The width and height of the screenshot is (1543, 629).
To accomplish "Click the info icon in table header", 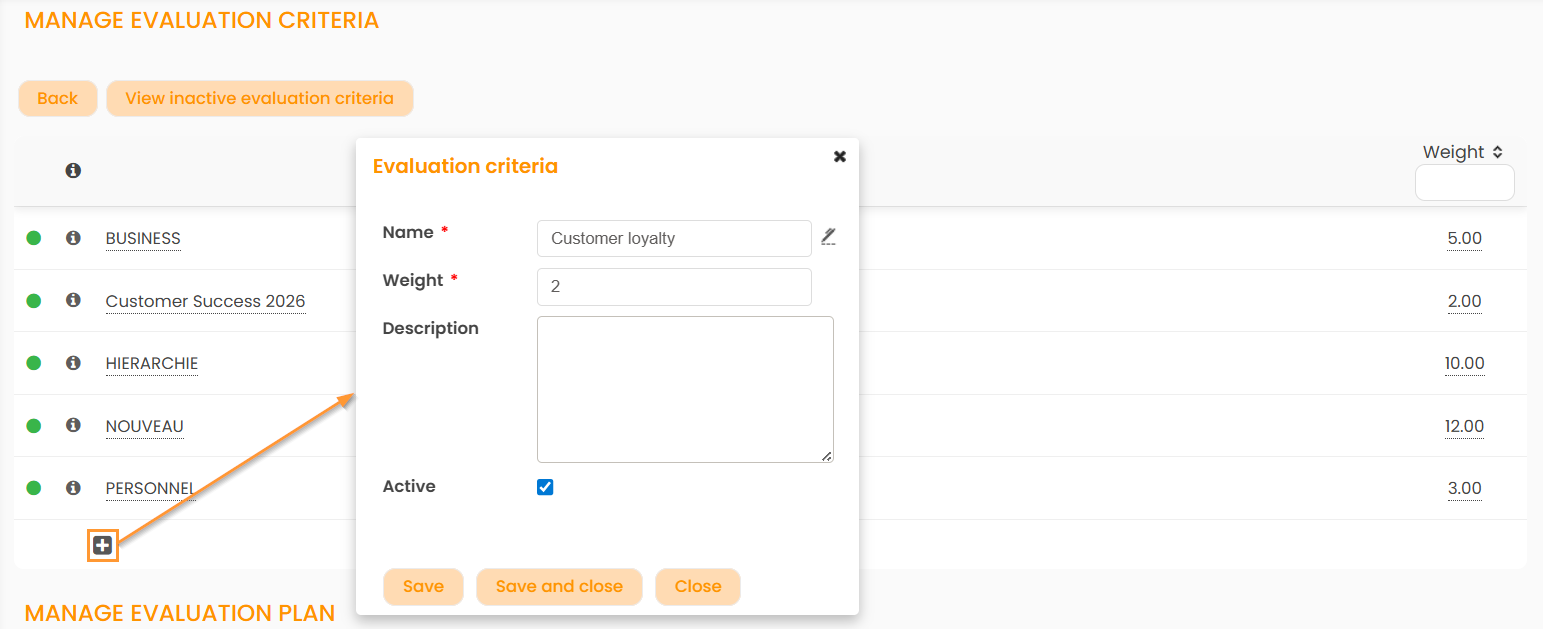I will (x=73, y=171).
